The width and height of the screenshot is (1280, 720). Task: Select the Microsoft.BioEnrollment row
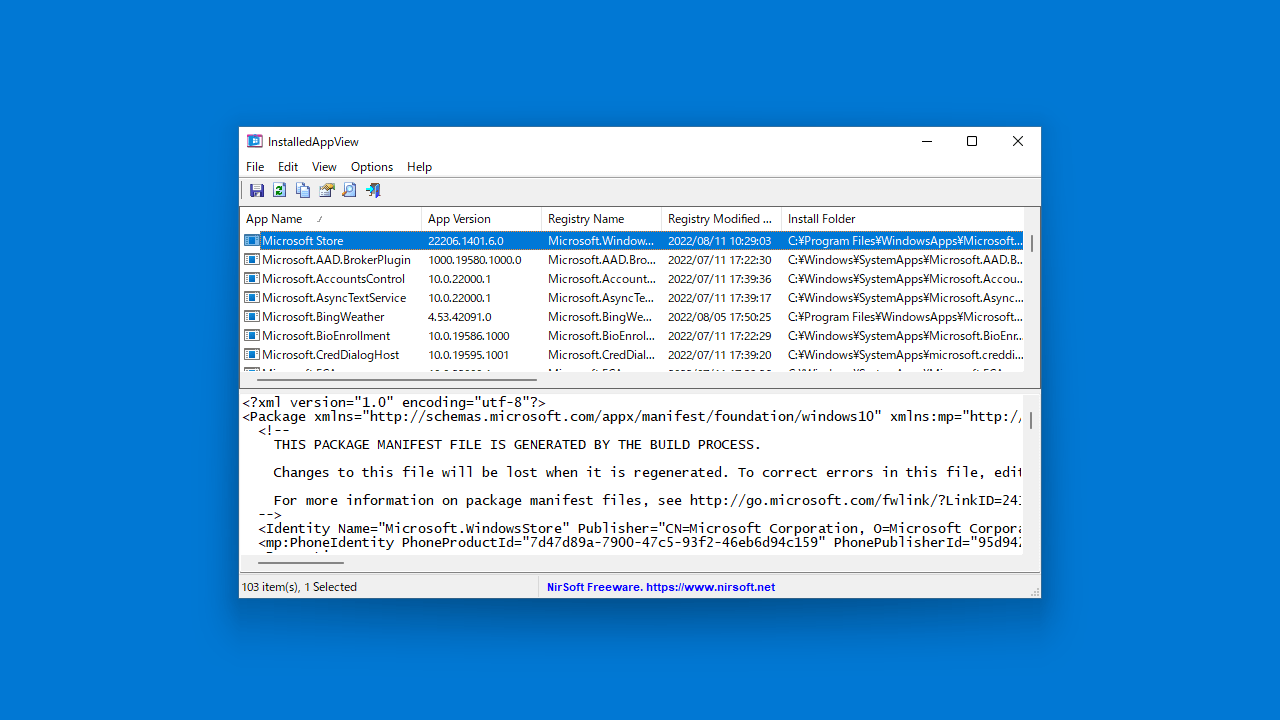point(632,336)
